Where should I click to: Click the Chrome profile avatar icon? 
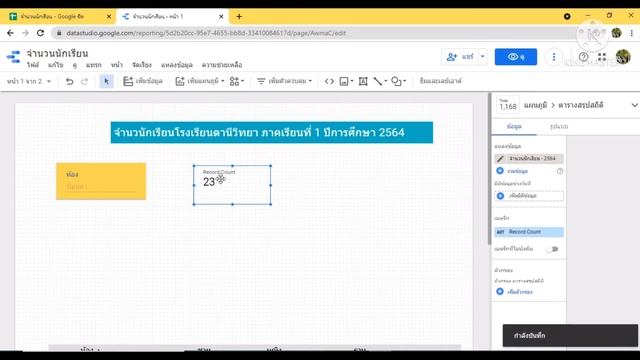[x=616, y=33]
